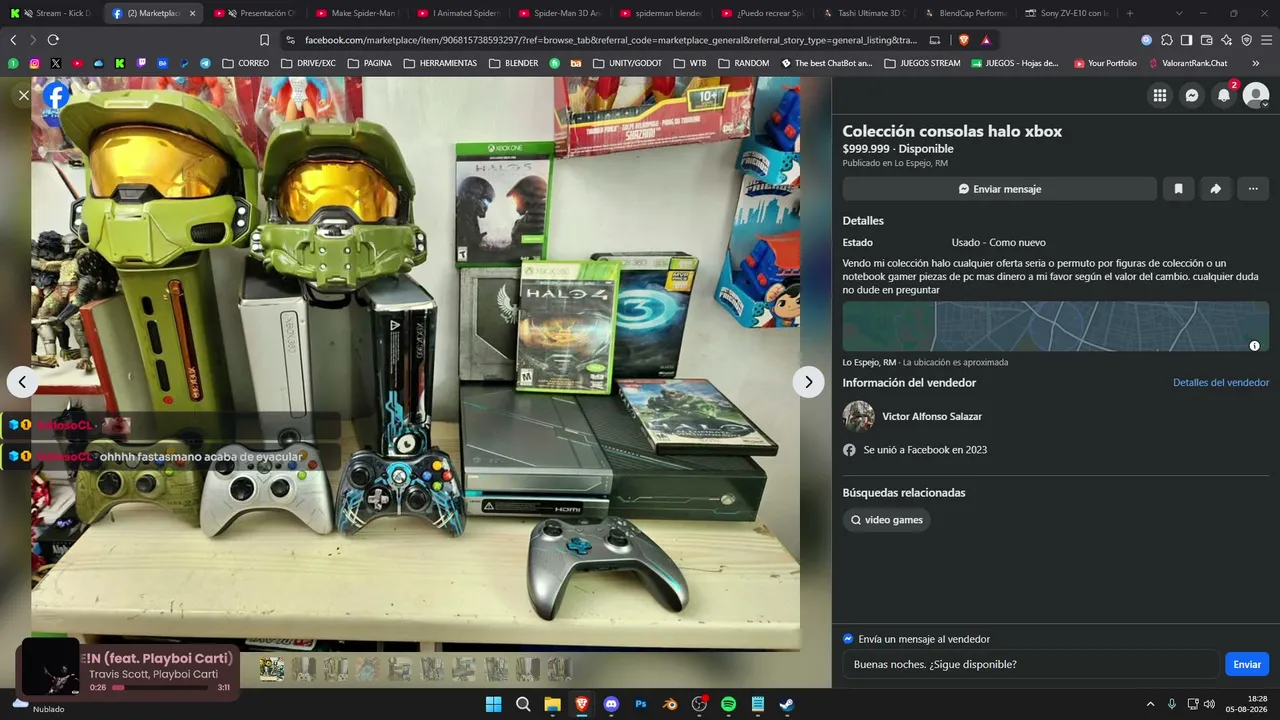This screenshot has height=720, width=1280.
Task: Open Steam from the taskbar
Action: (788, 704)
